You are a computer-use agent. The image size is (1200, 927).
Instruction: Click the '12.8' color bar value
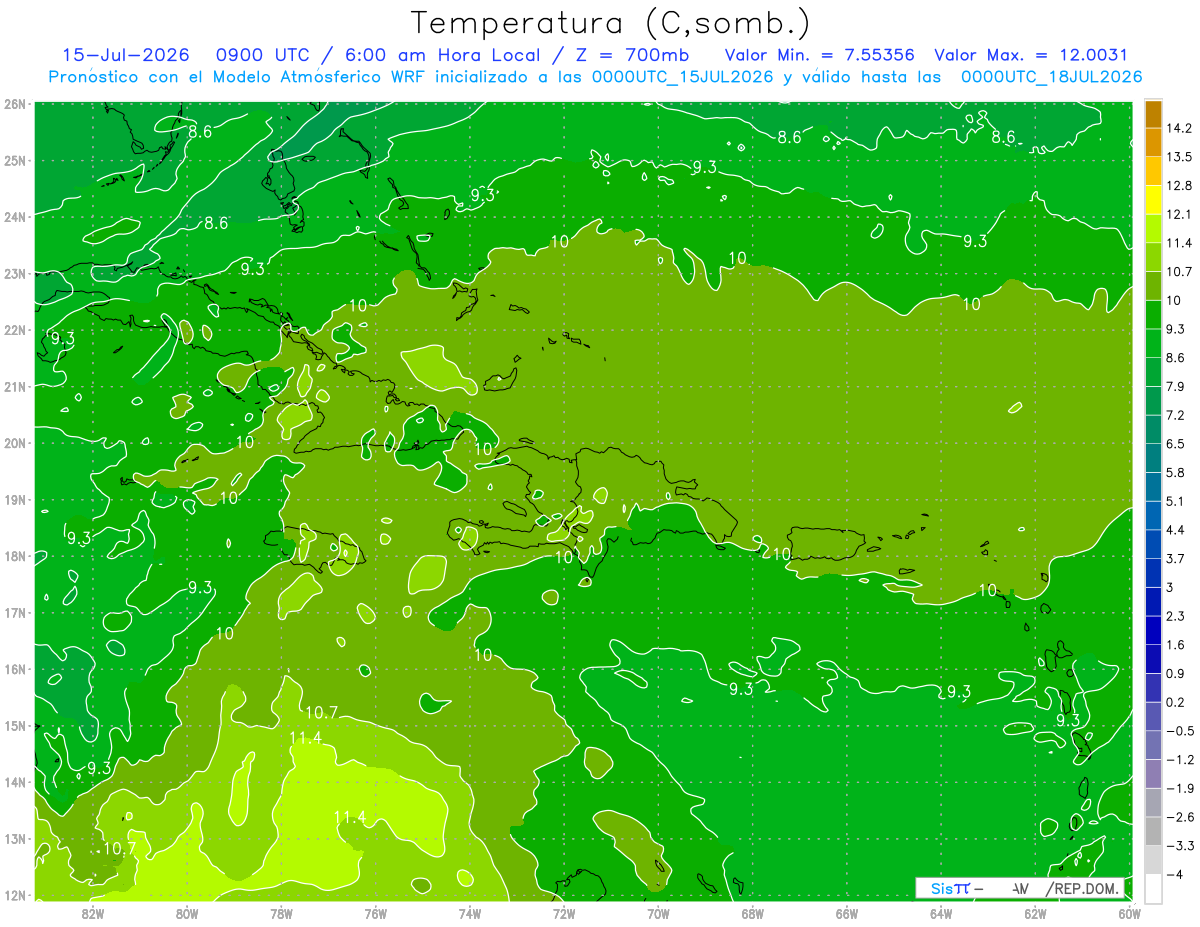click(x=1179, y=186)
